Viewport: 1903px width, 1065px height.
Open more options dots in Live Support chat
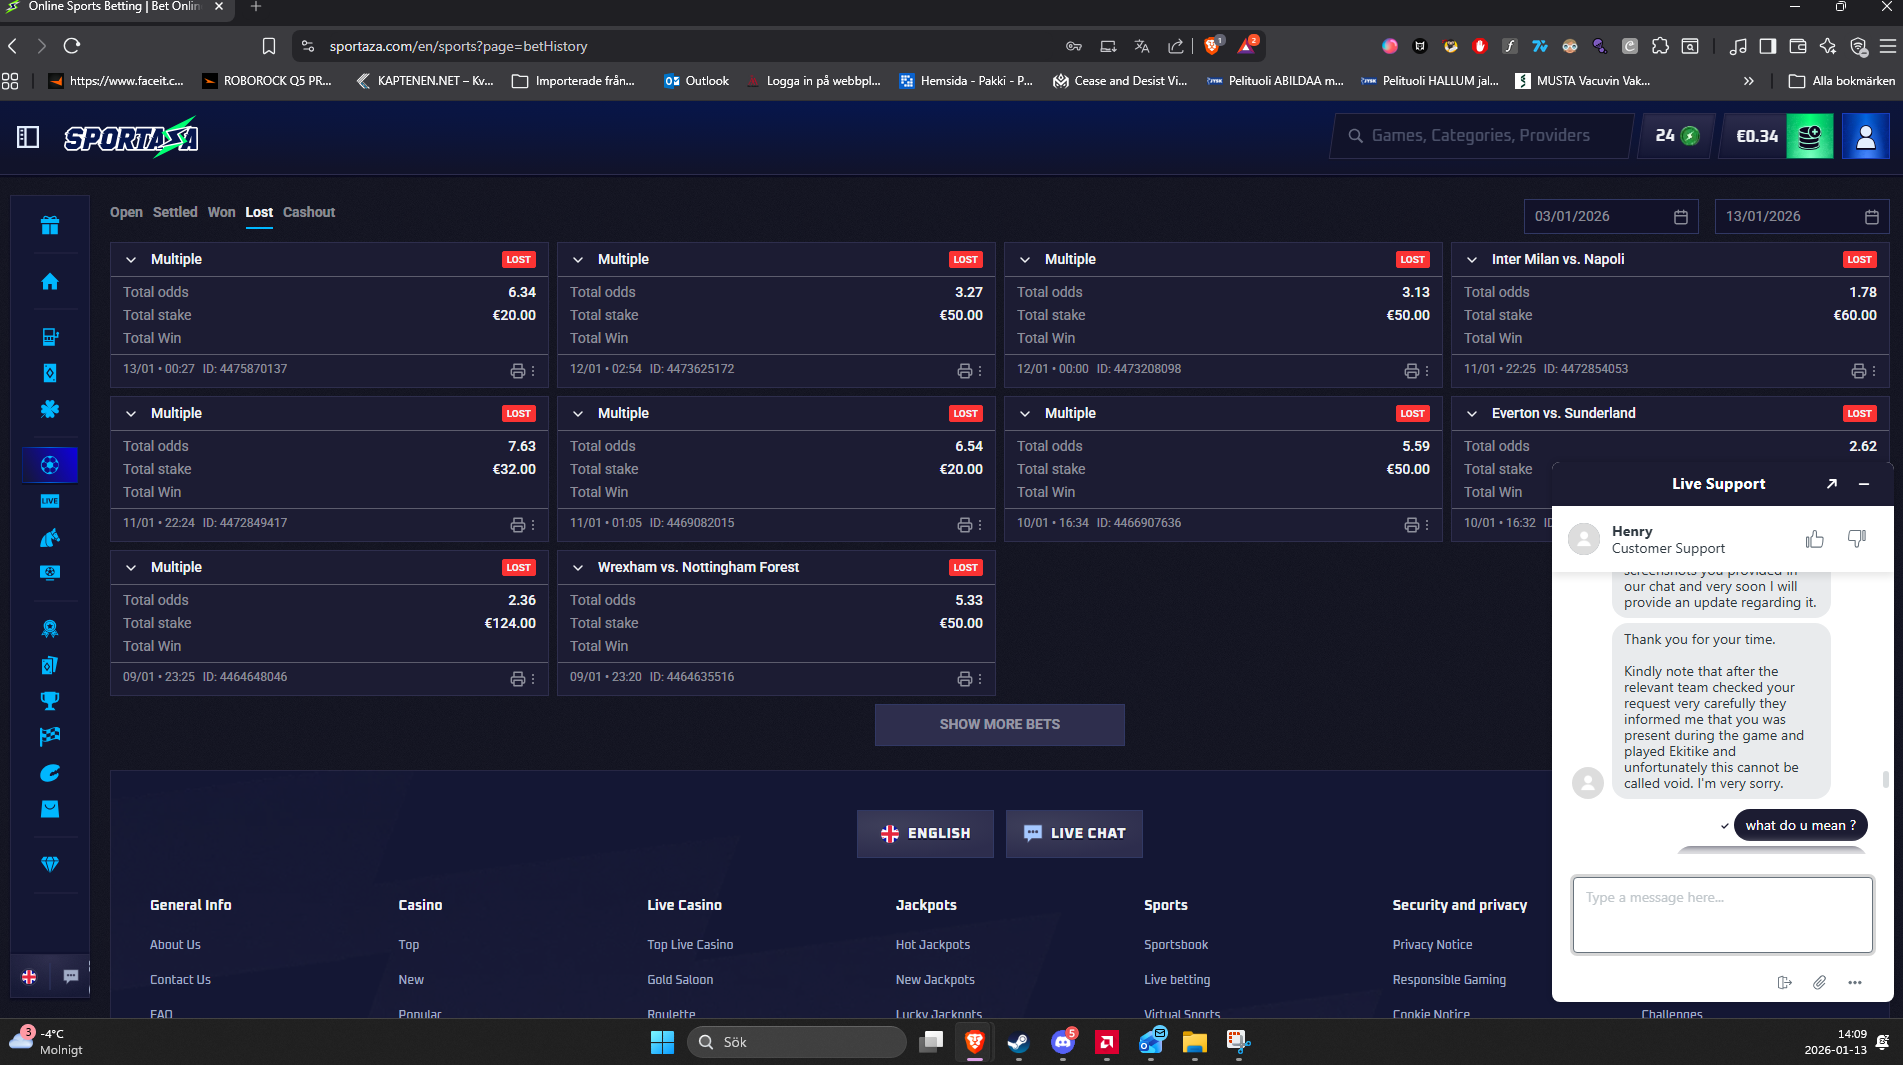[1855, 982]
